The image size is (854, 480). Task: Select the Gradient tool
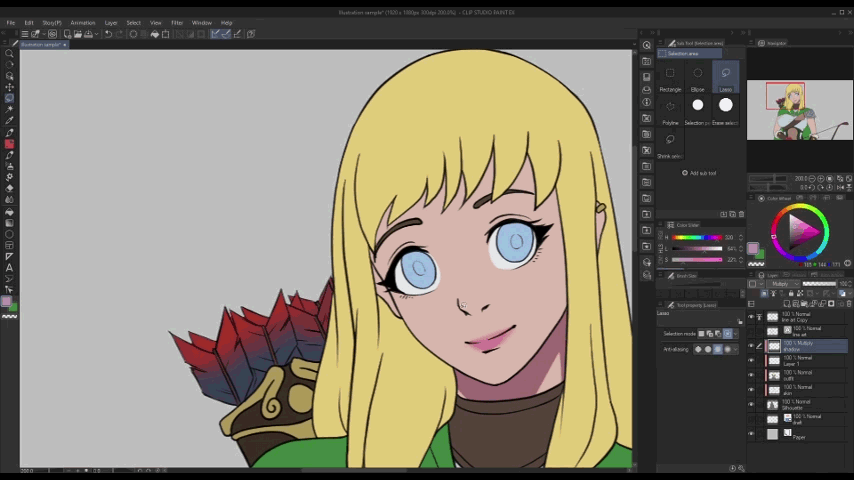coord(9,223)
